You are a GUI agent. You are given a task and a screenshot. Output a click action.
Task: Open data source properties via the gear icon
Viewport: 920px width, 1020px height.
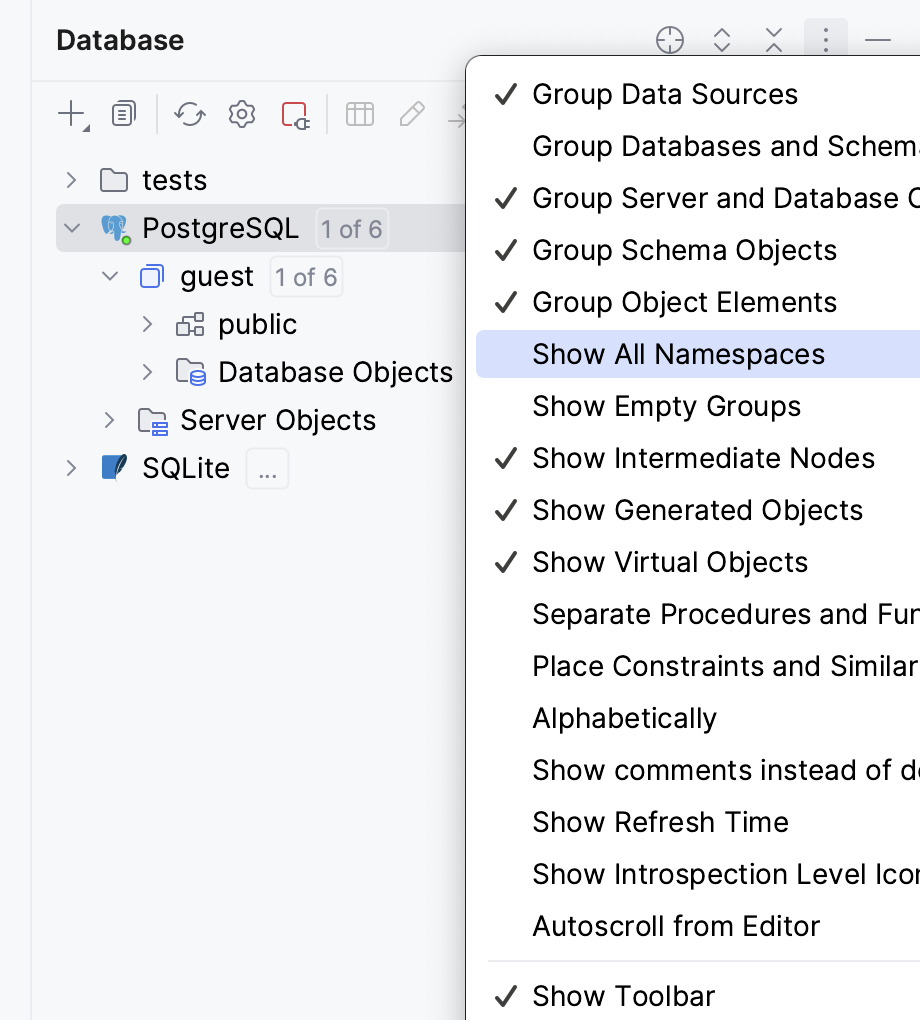(x=241, y=113)
